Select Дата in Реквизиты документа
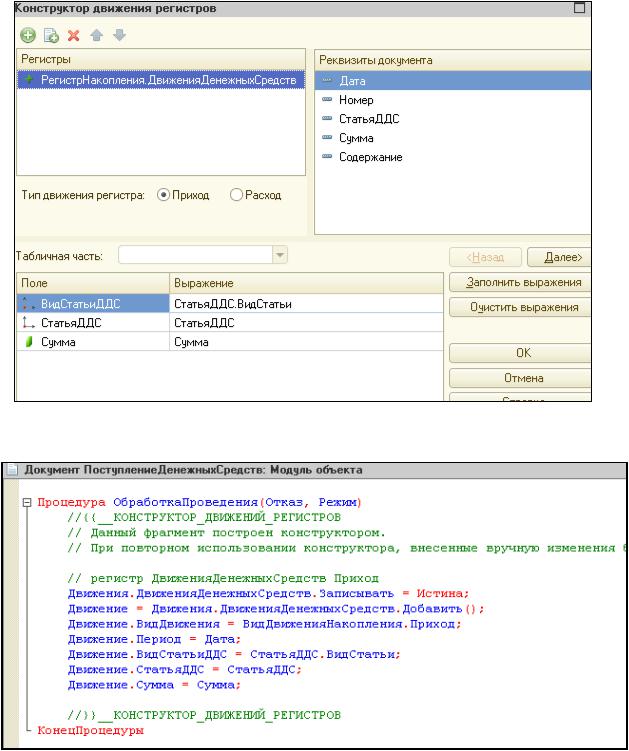The height and width of the screenshot is (751, 629). 453,80
